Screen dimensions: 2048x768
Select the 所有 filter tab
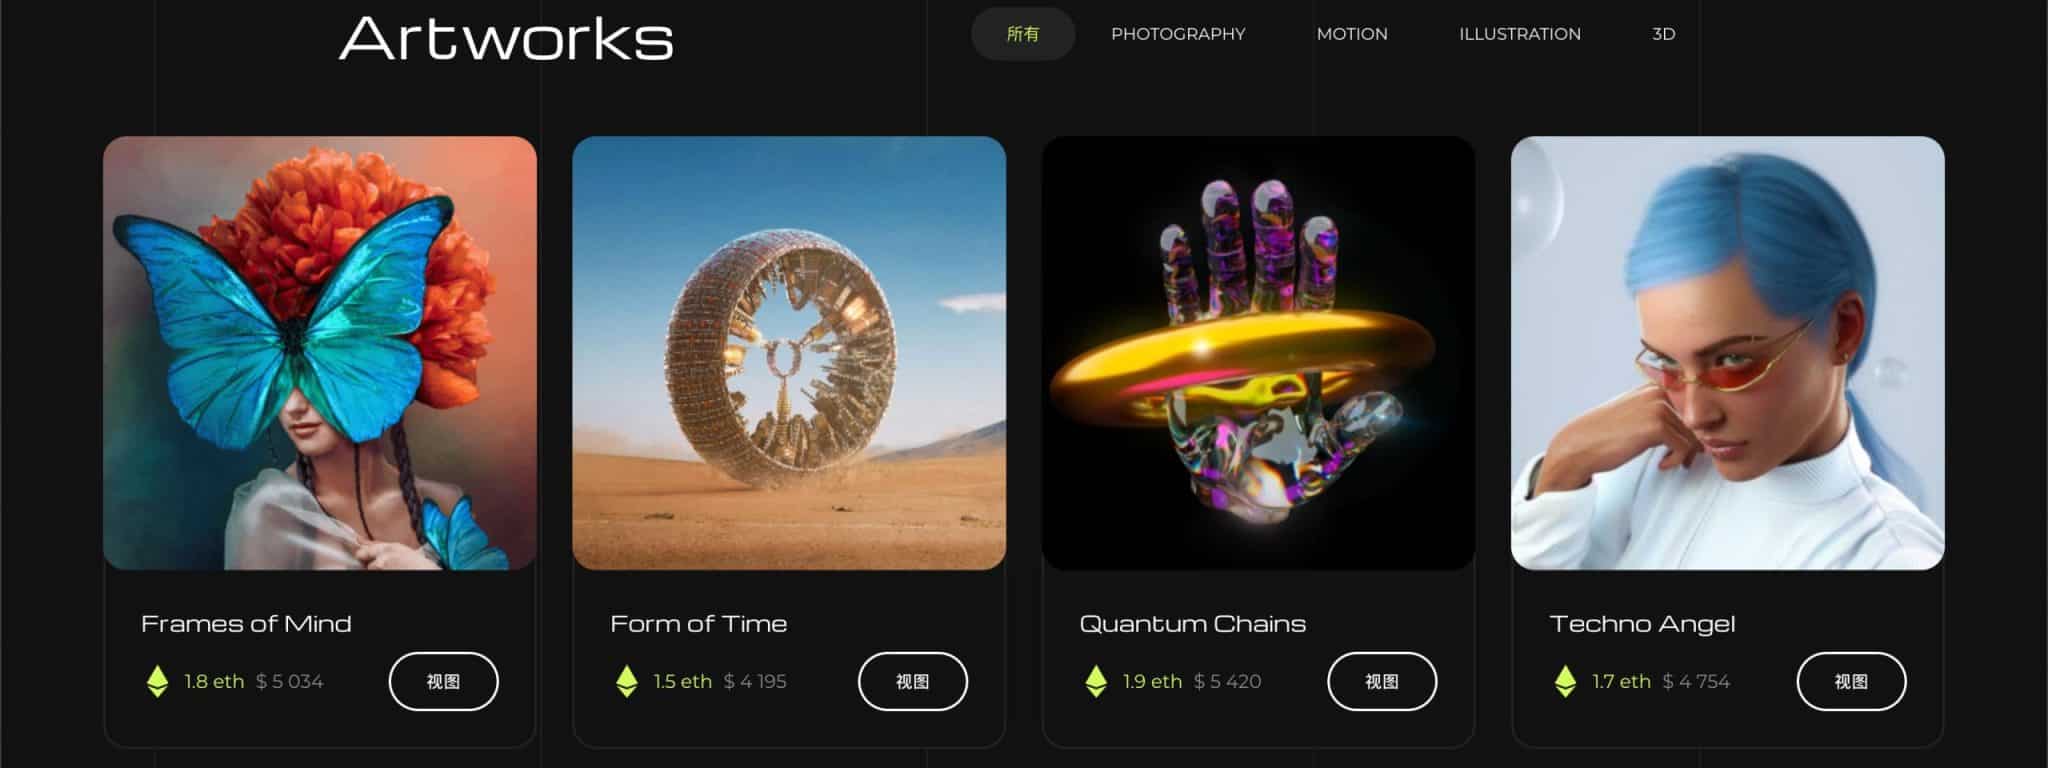[x=1023, y=34]
